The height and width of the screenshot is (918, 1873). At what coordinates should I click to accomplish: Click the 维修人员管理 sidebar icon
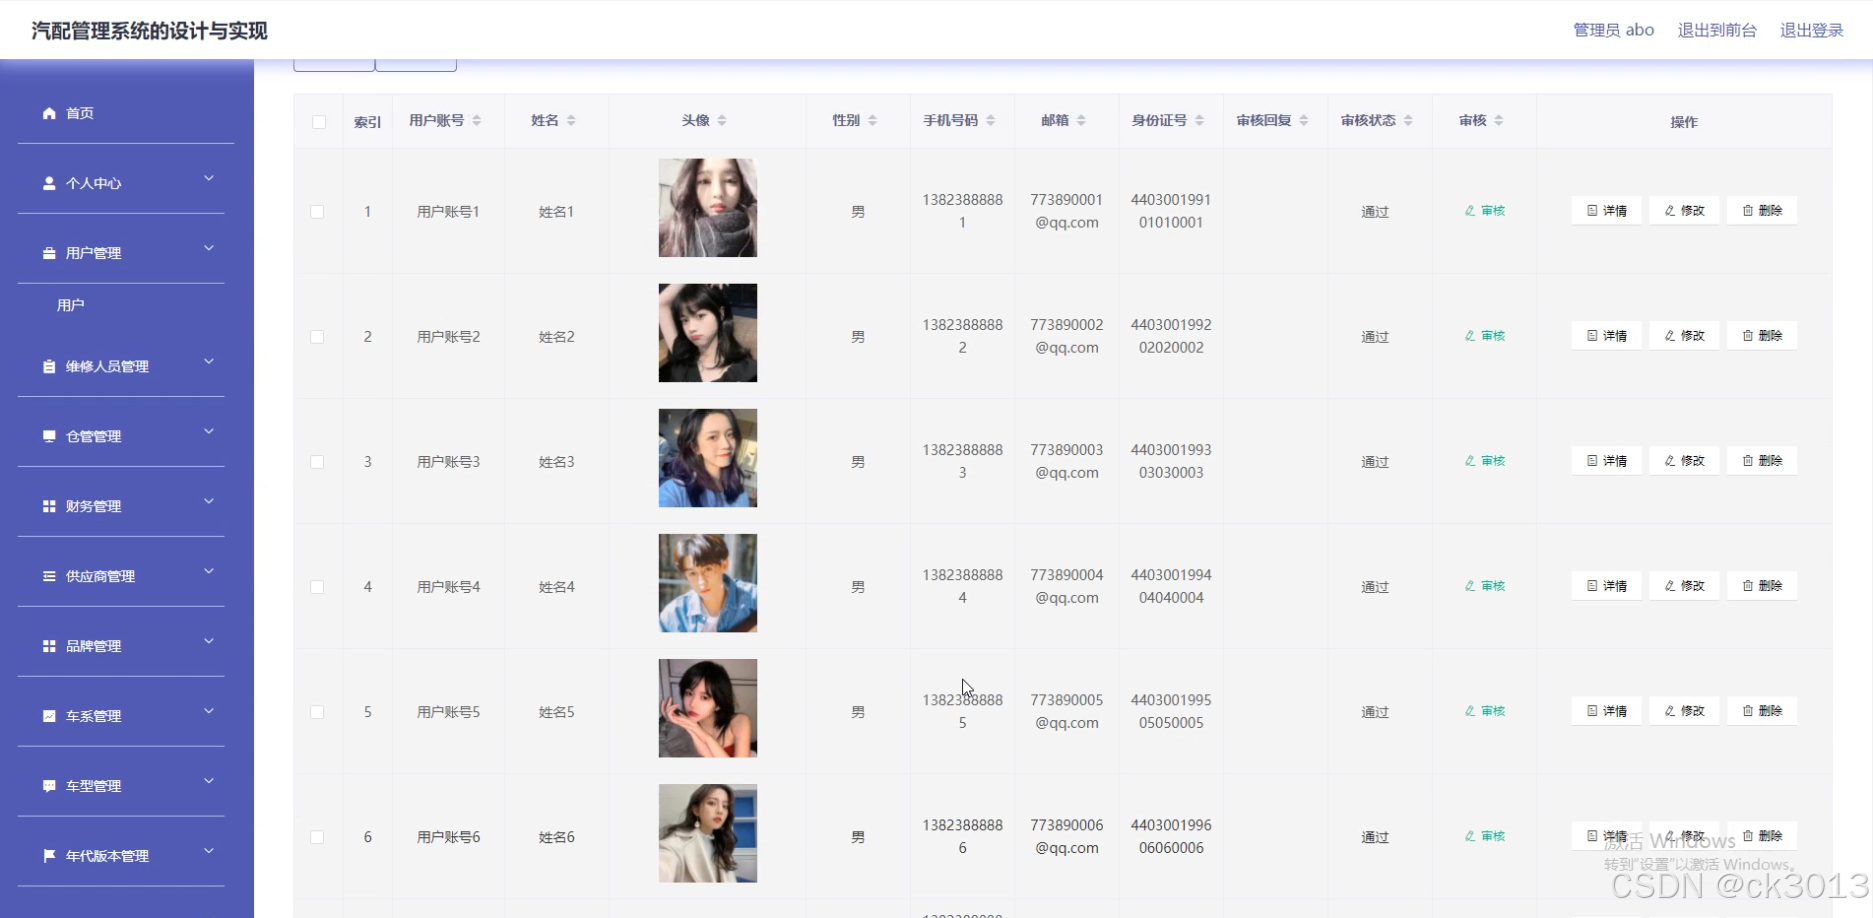point(47,365)
